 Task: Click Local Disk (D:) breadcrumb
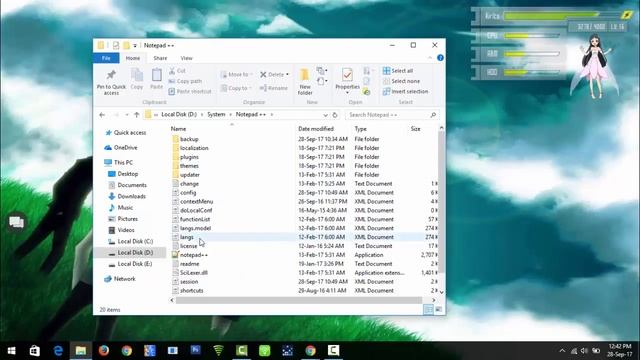pyautogui.click(x=179, y=115)
